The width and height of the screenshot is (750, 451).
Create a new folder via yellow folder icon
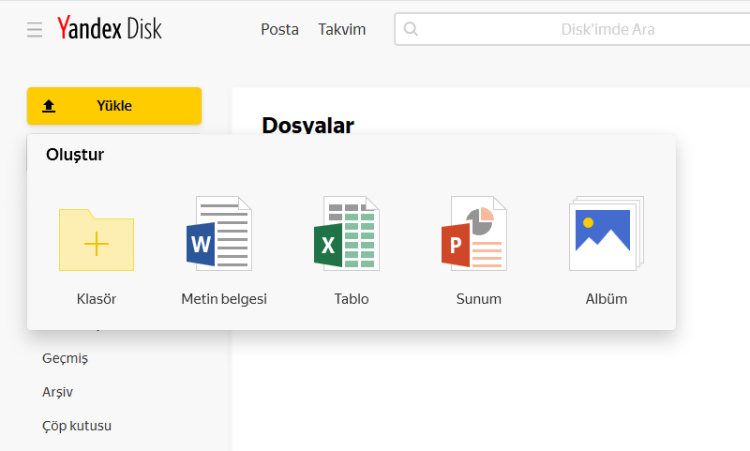pos(96,240)
